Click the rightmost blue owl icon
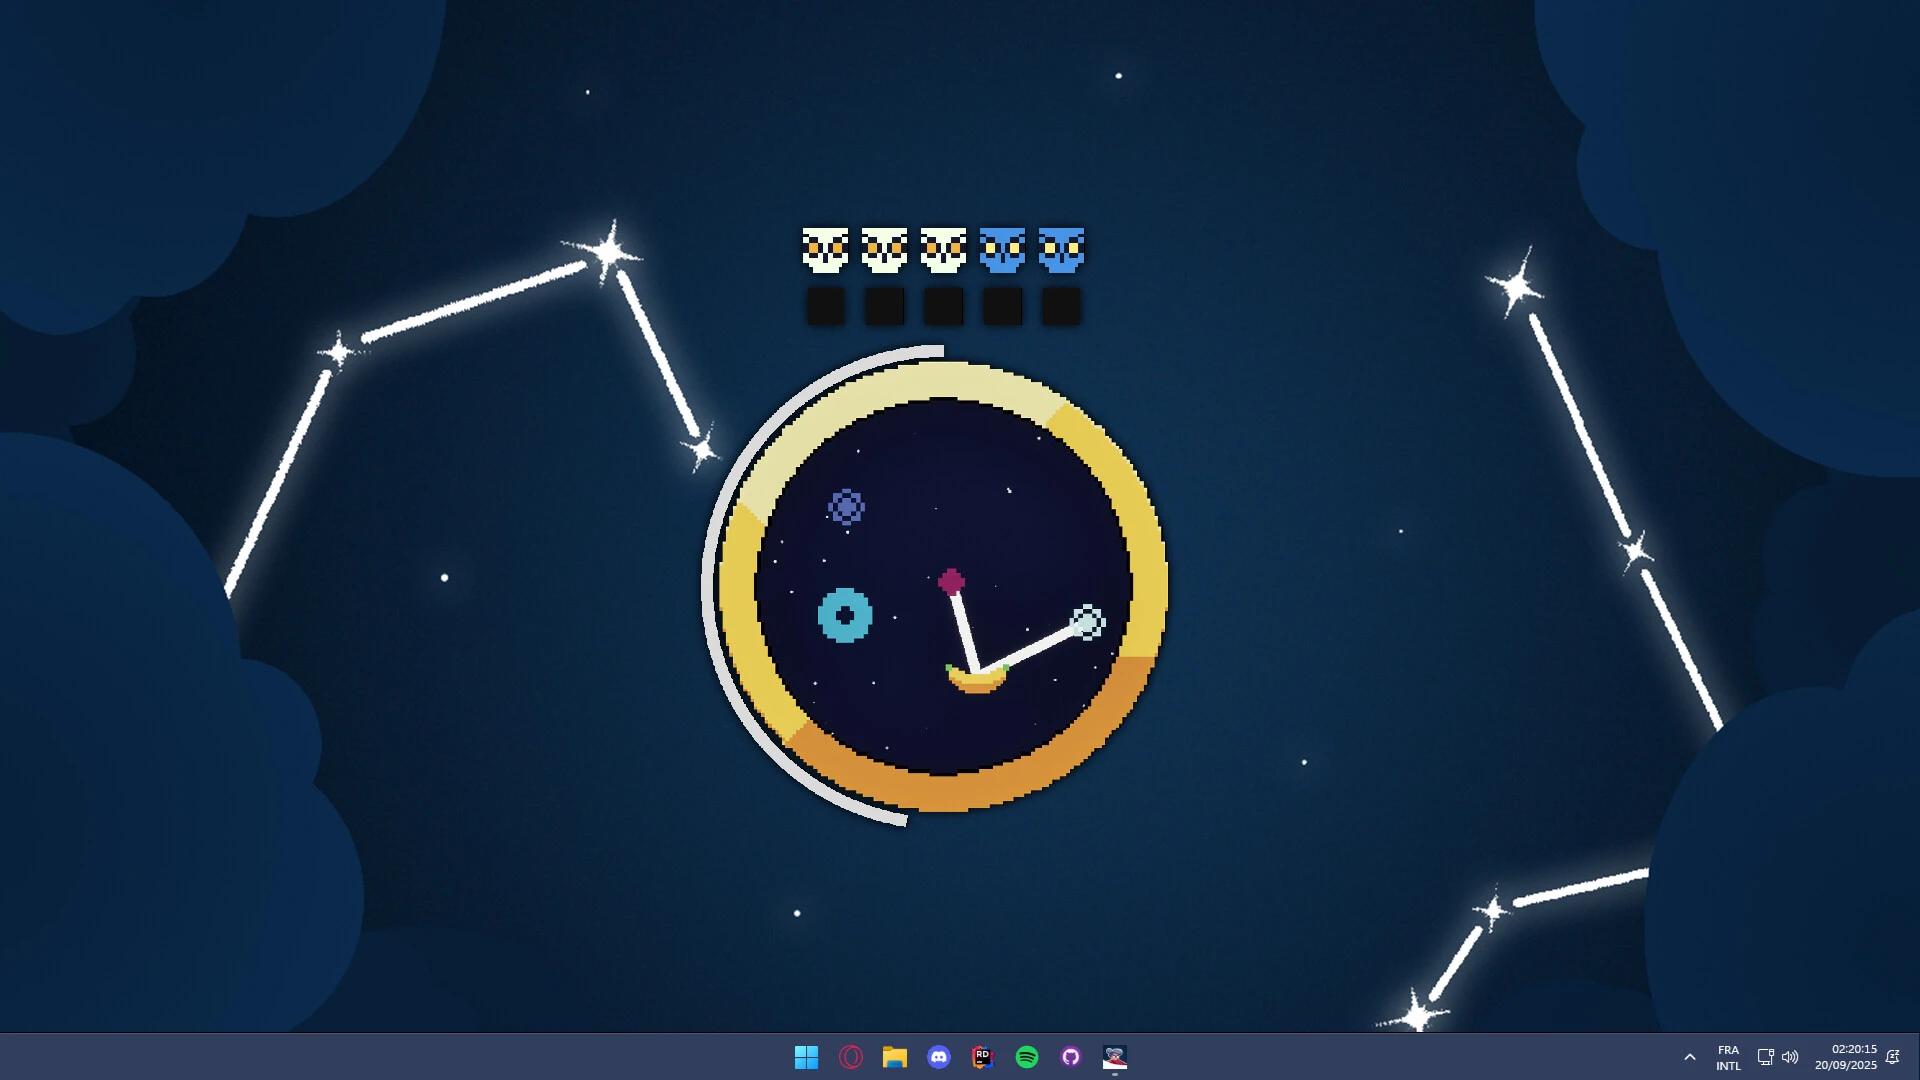 (1060, 251)
